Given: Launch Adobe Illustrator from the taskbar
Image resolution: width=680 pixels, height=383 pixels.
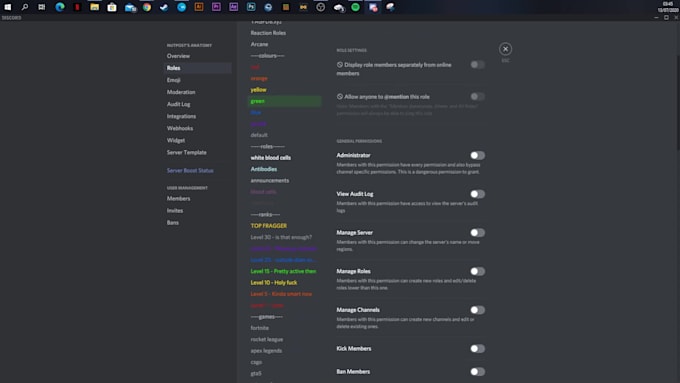Looking at the screenshot, I should pos(199,7).
